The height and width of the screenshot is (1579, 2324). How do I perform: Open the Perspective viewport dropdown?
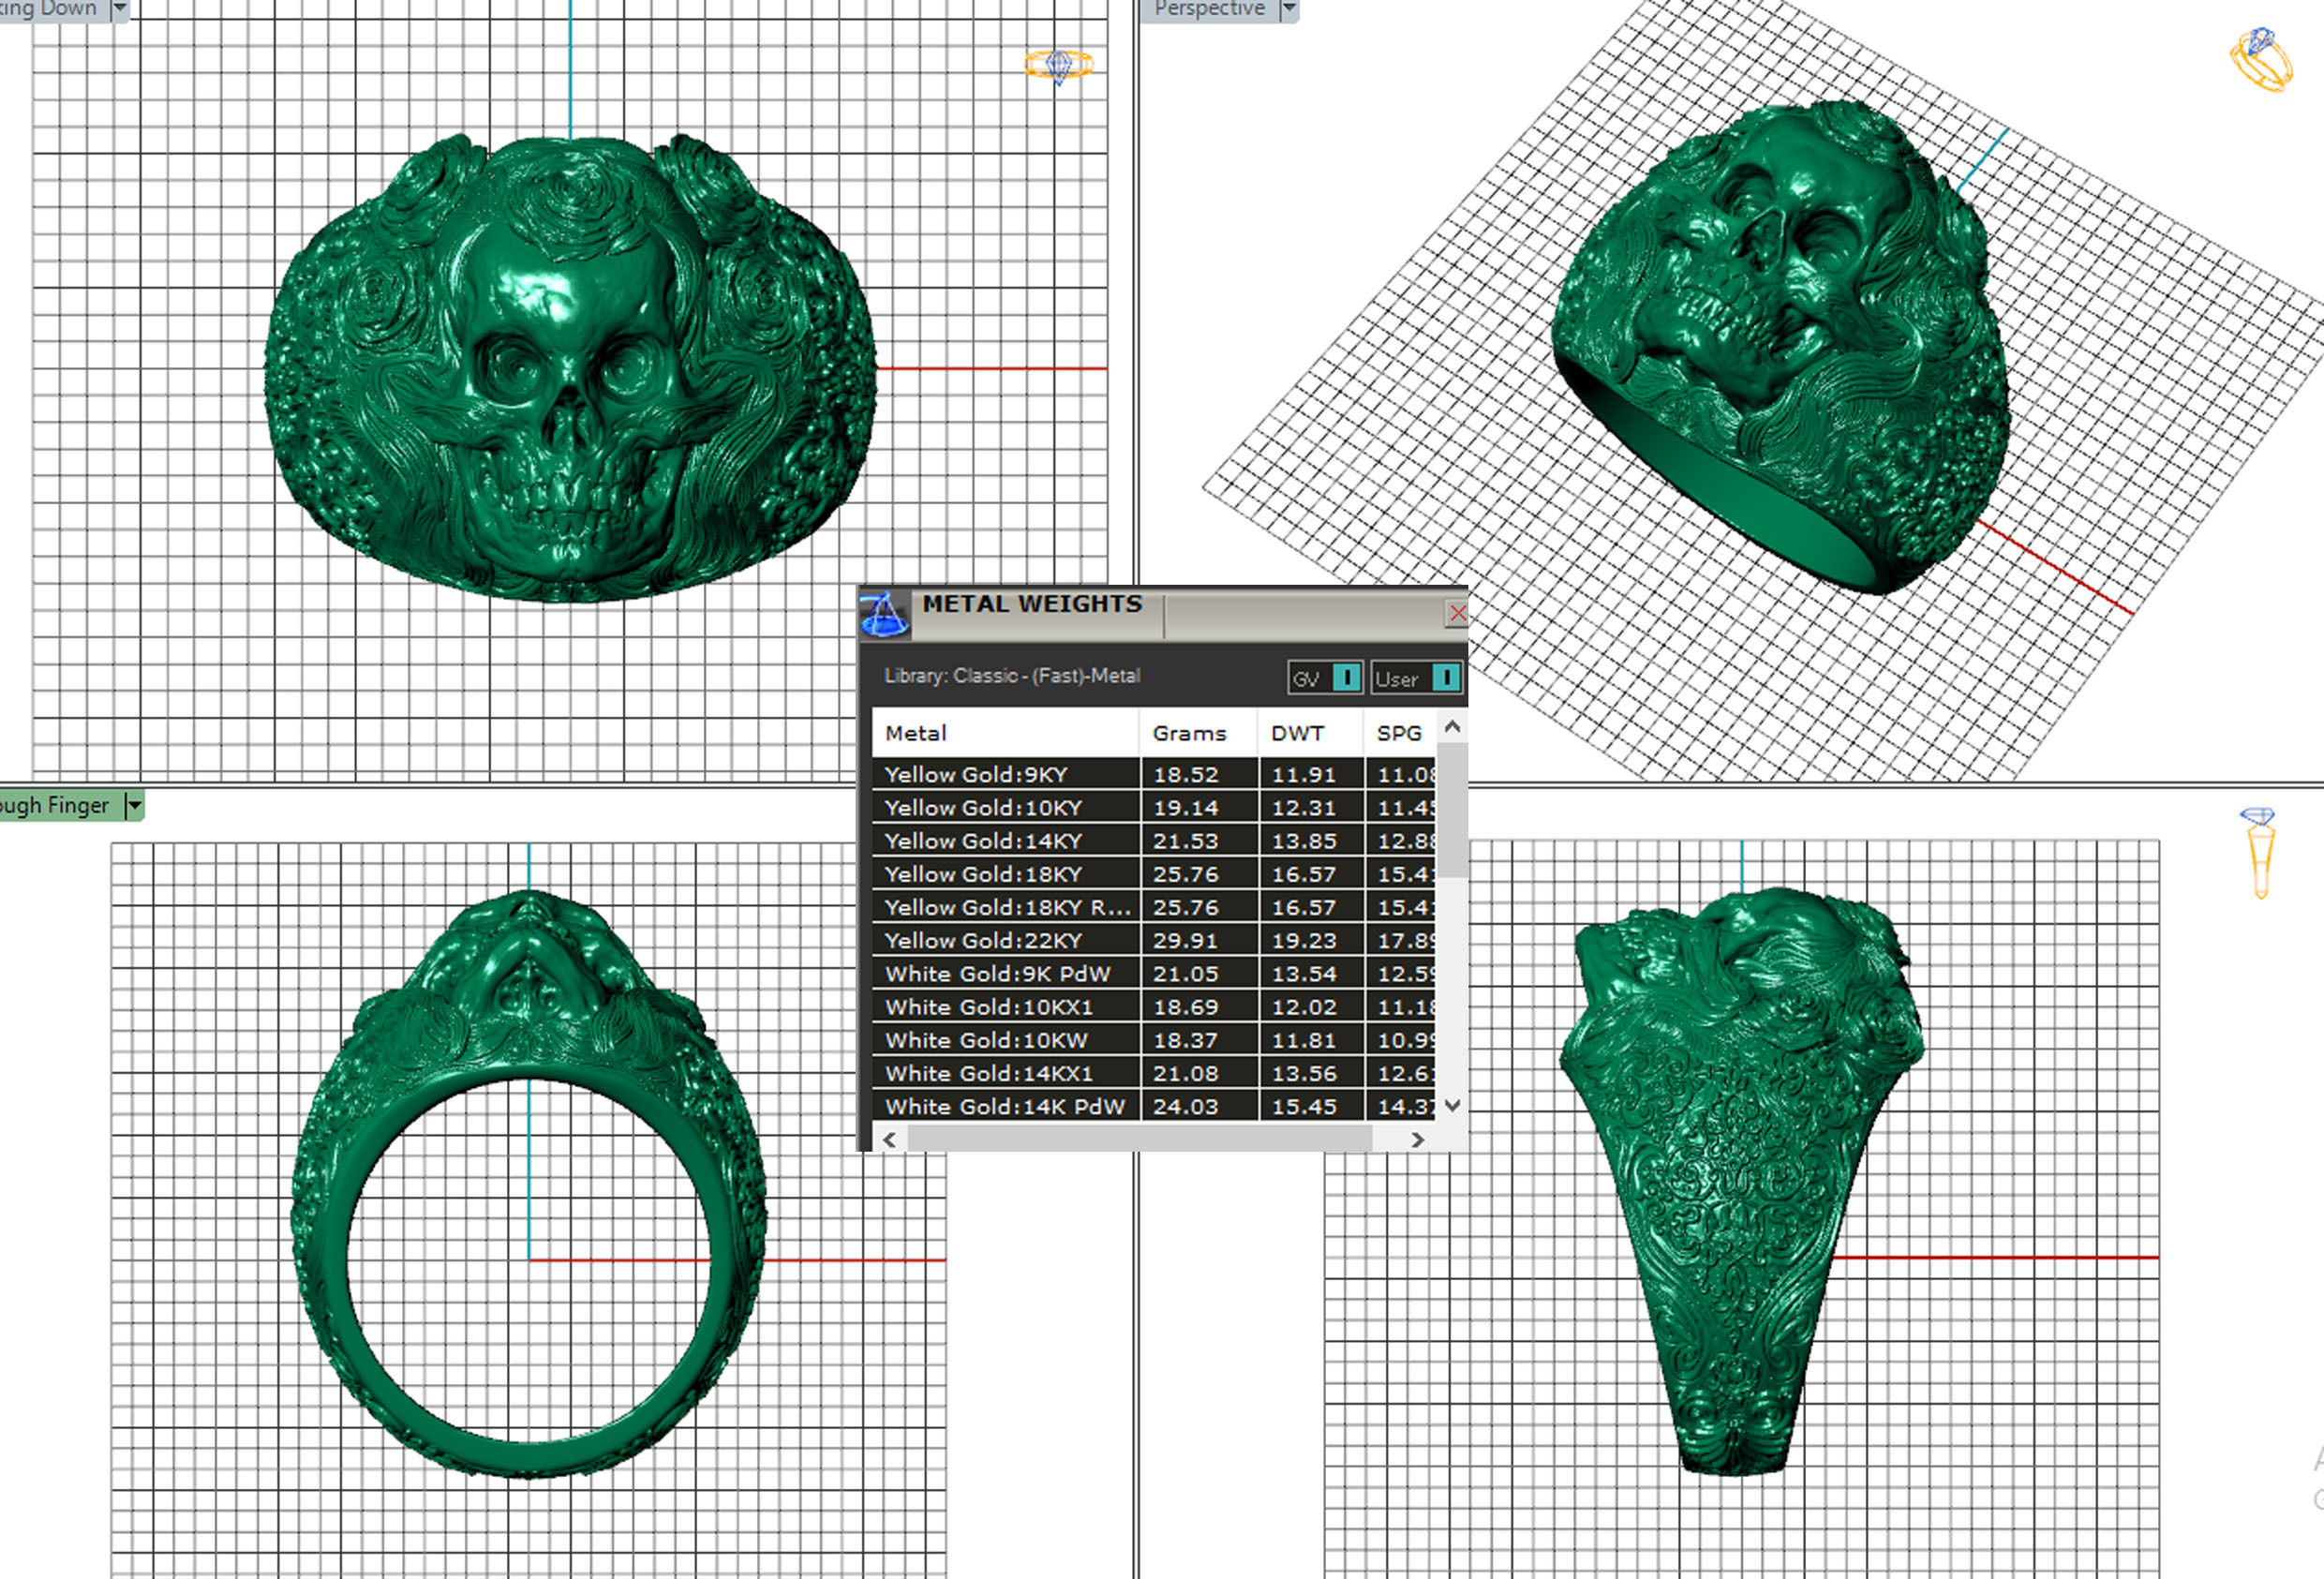[x=1289, y=9]
